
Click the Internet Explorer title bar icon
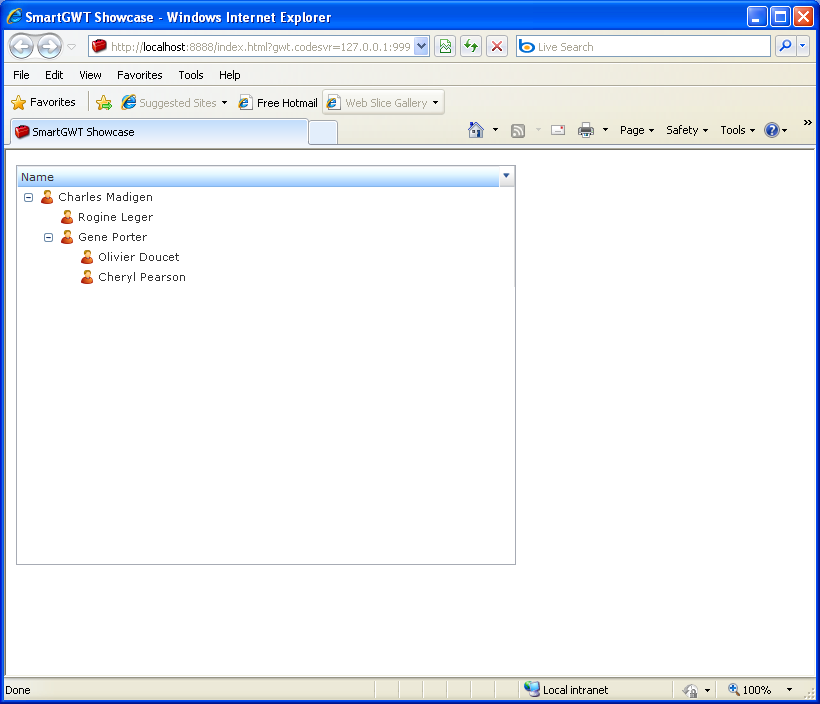pyautogui.click(x=14, y=17)
